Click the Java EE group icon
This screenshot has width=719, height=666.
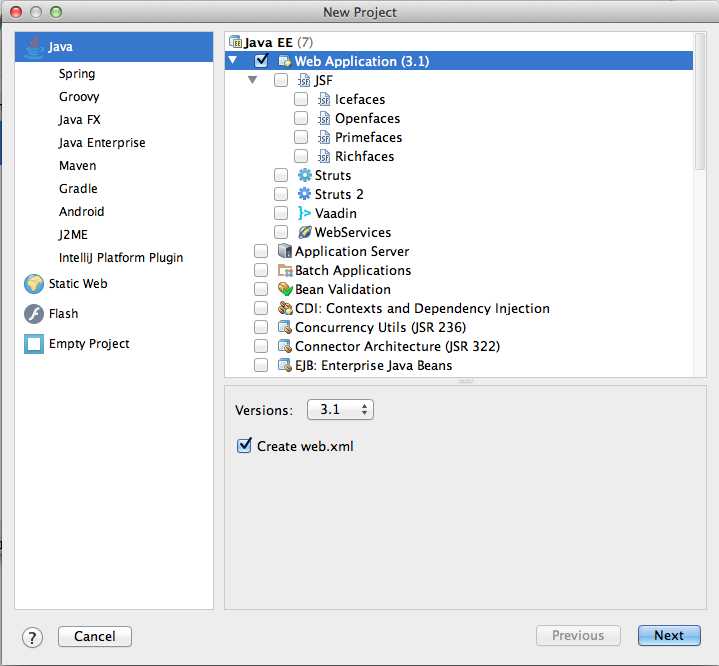pos(235,42)
